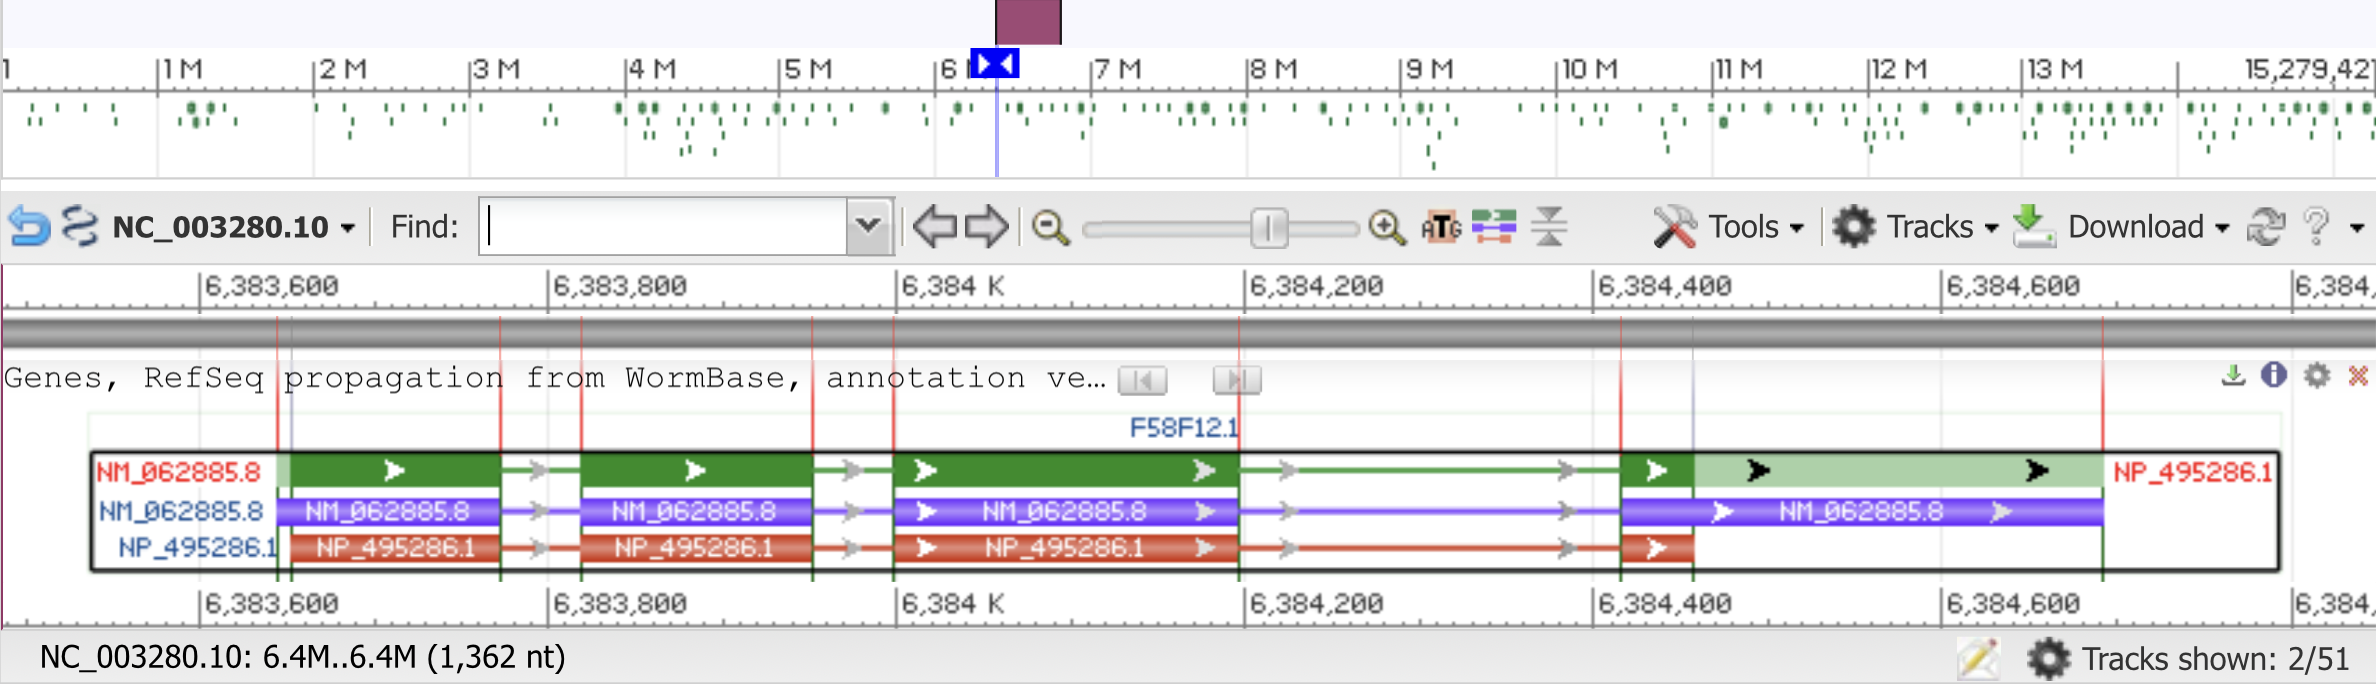
Task: Click the blue overview position marker
Action: point(995,64)
